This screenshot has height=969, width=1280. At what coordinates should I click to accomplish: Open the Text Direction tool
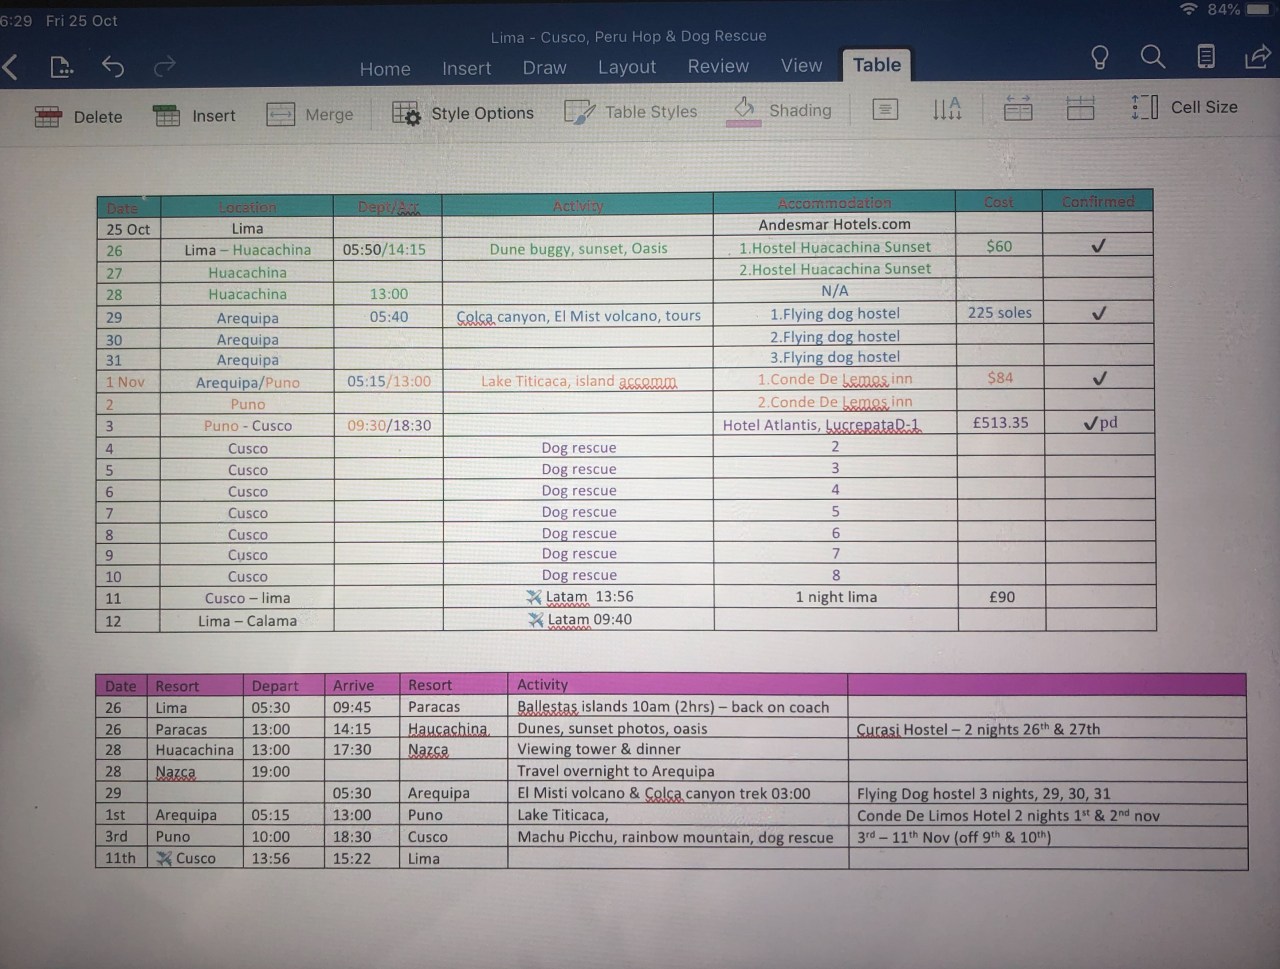pos(946,110)
